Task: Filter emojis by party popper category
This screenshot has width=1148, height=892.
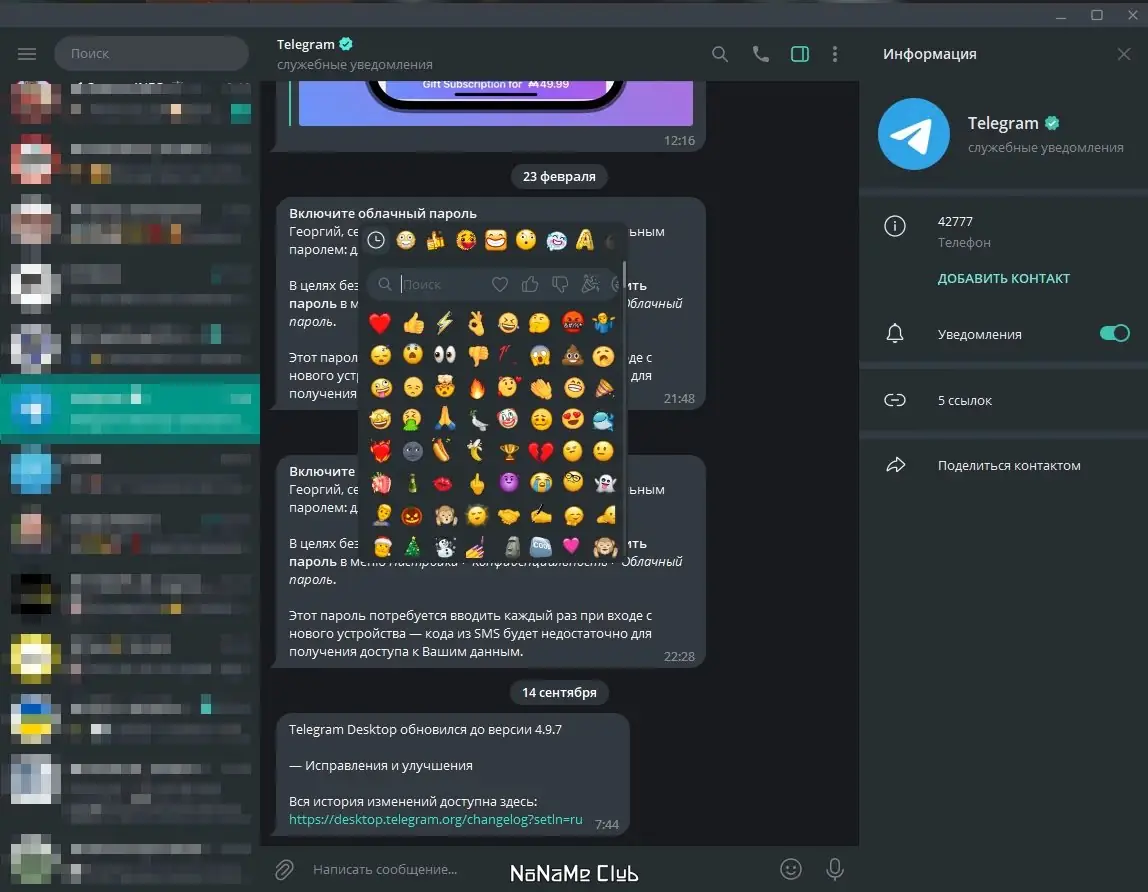Action: pyautogui.click(x=590, y=284)
